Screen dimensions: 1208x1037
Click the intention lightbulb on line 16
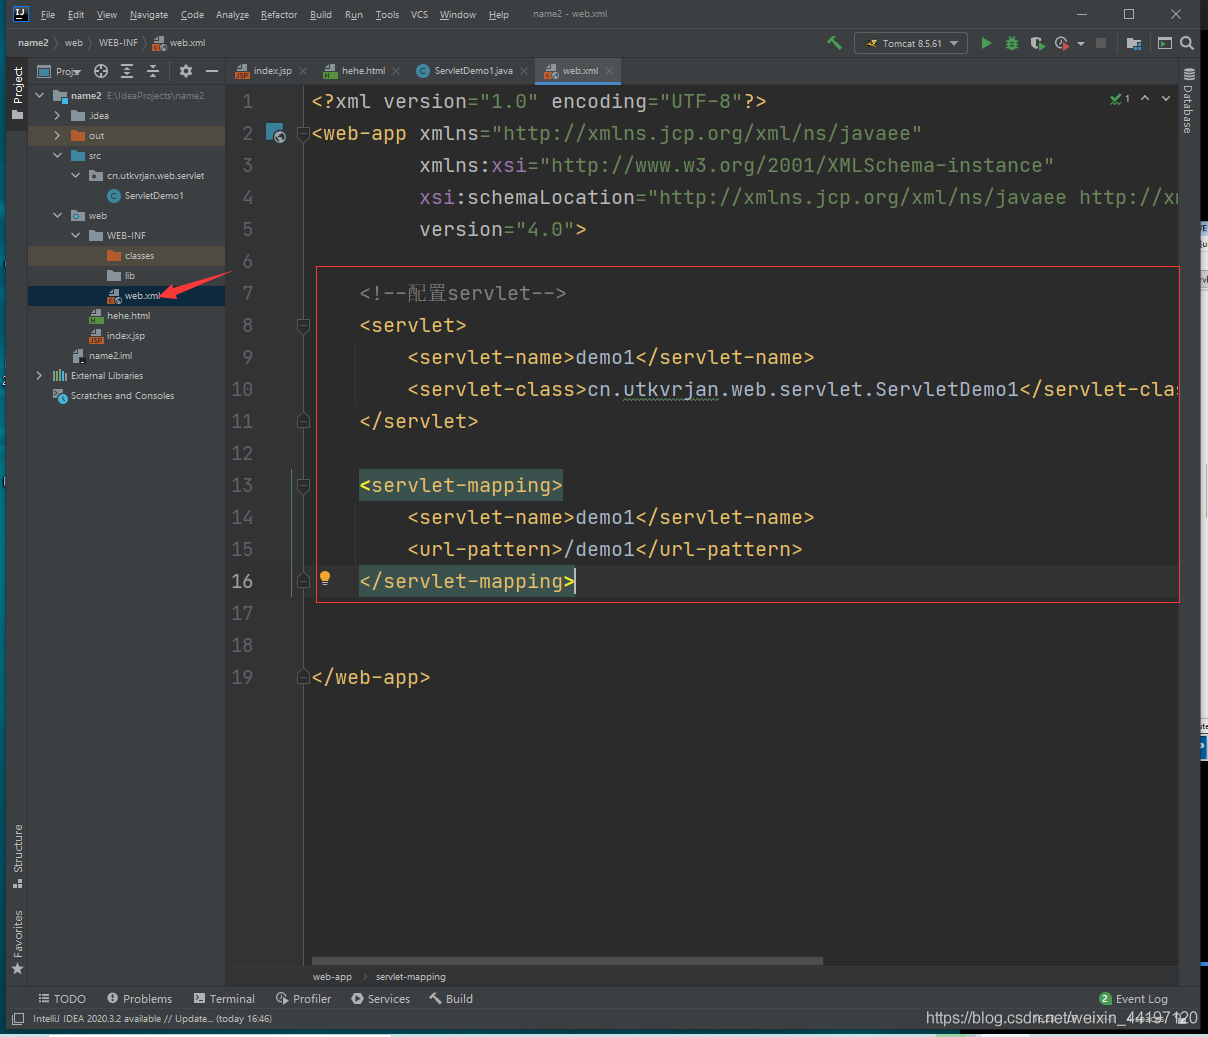[x=325, y=578]
